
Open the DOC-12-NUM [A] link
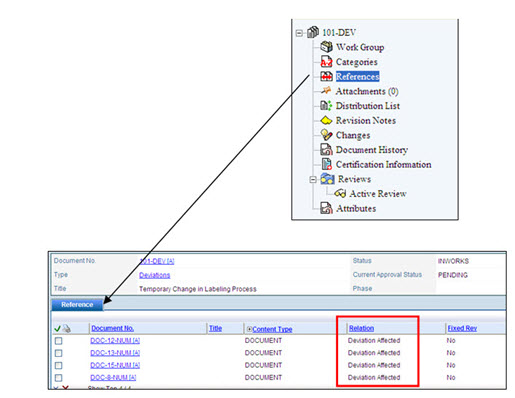(x=115, y=341)
